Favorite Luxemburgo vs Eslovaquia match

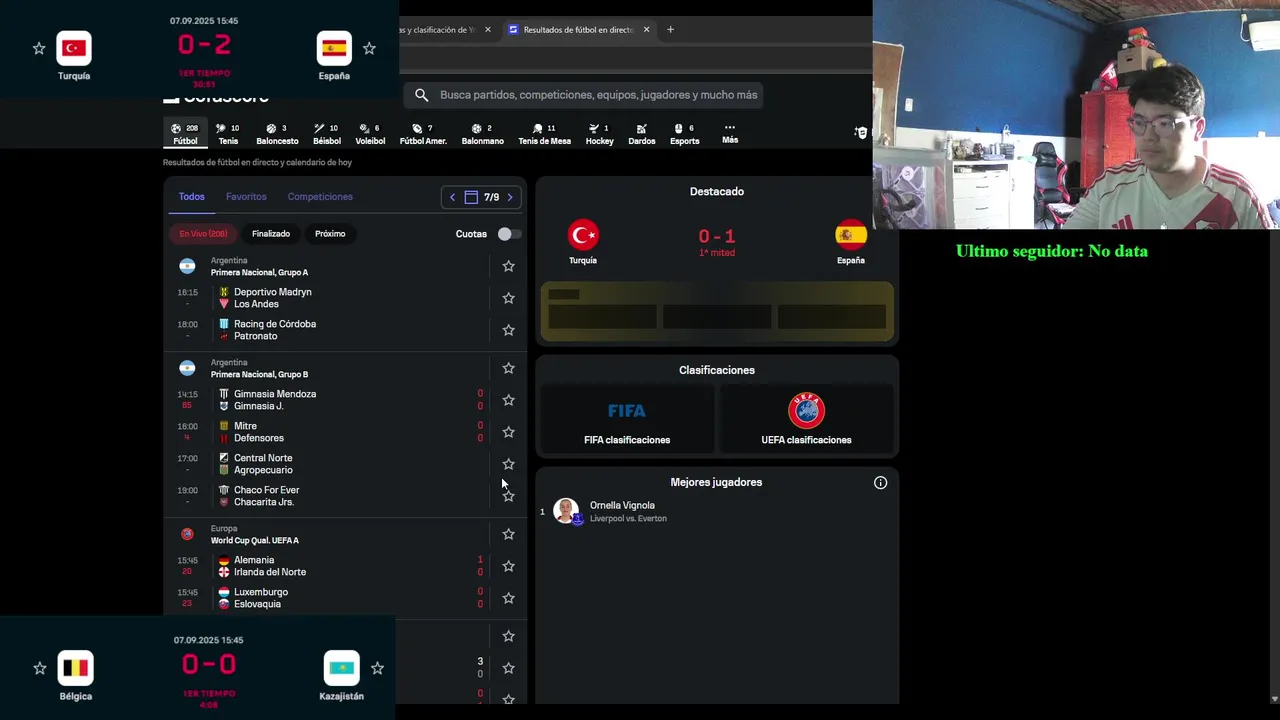[508, 598]
